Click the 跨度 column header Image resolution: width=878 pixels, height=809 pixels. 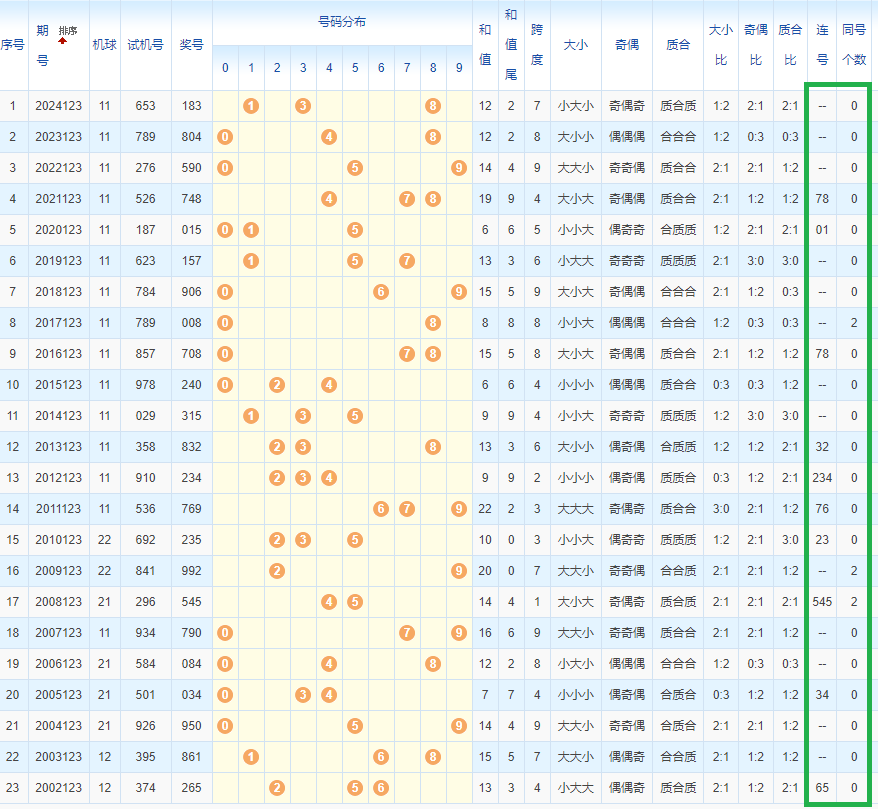[x=537, y=45]
